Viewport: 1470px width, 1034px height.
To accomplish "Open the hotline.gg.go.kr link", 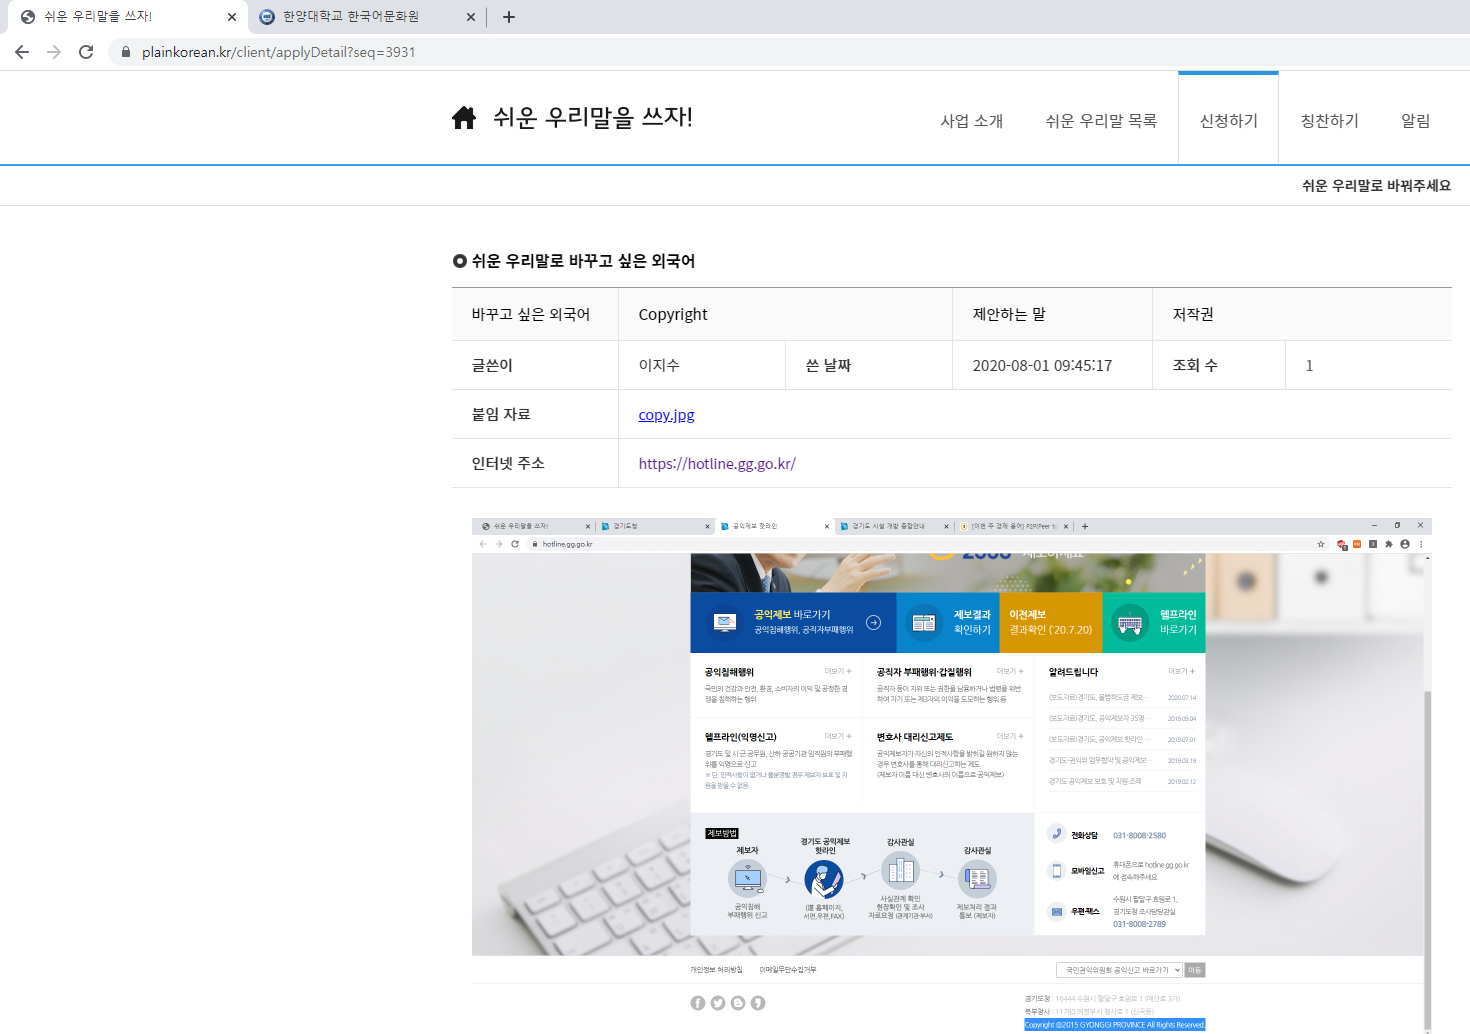I will [x=717, y=464].
